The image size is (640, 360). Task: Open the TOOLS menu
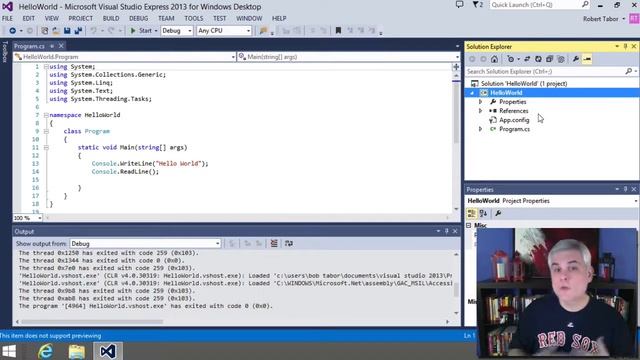[x=193, y=18]
